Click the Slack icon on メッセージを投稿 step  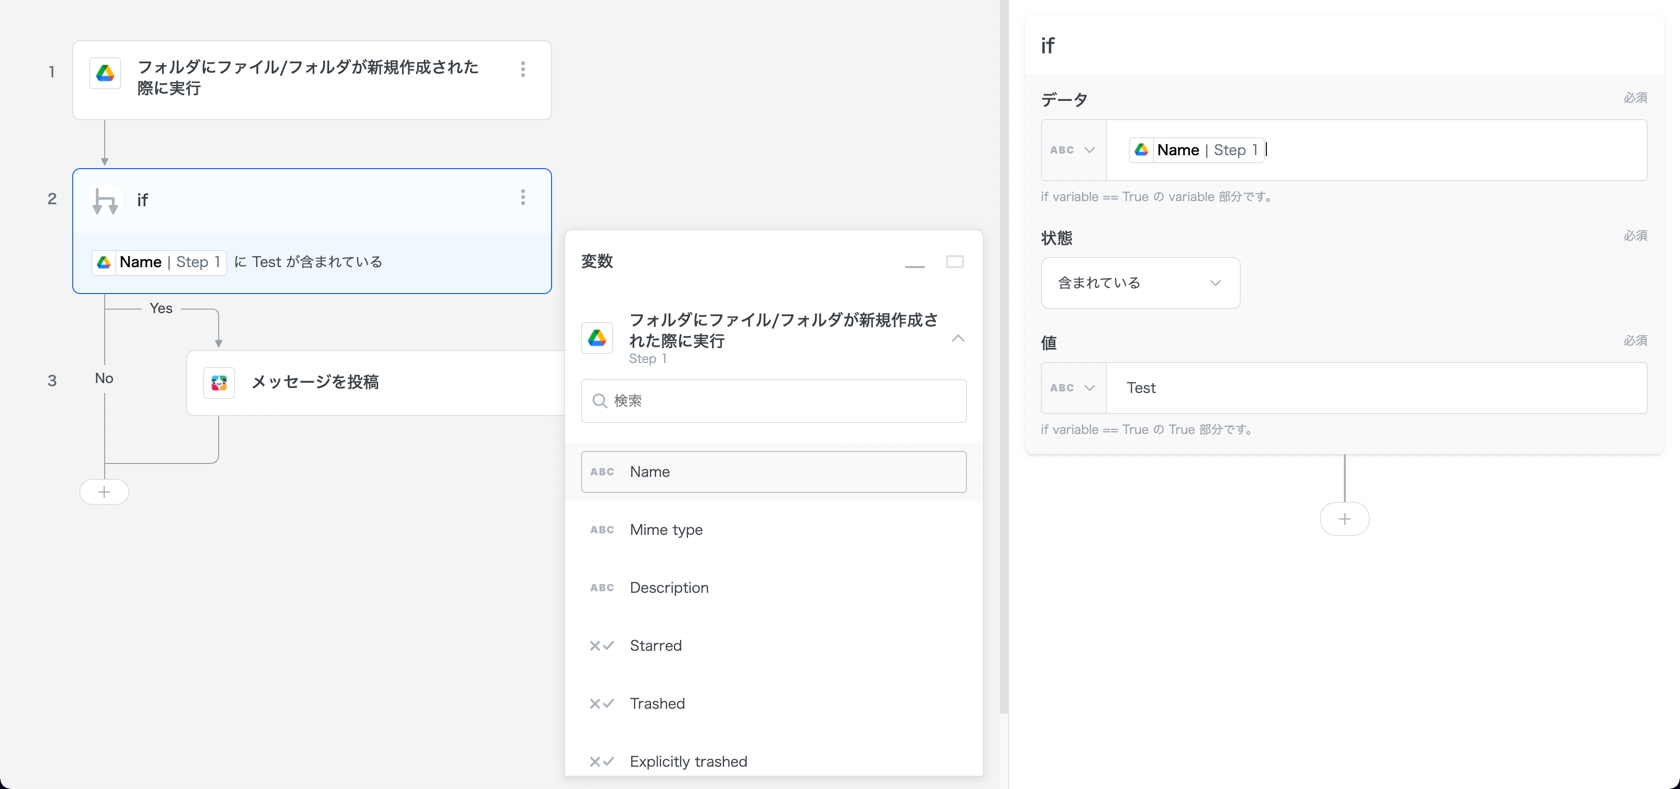(x=219, y=383)
